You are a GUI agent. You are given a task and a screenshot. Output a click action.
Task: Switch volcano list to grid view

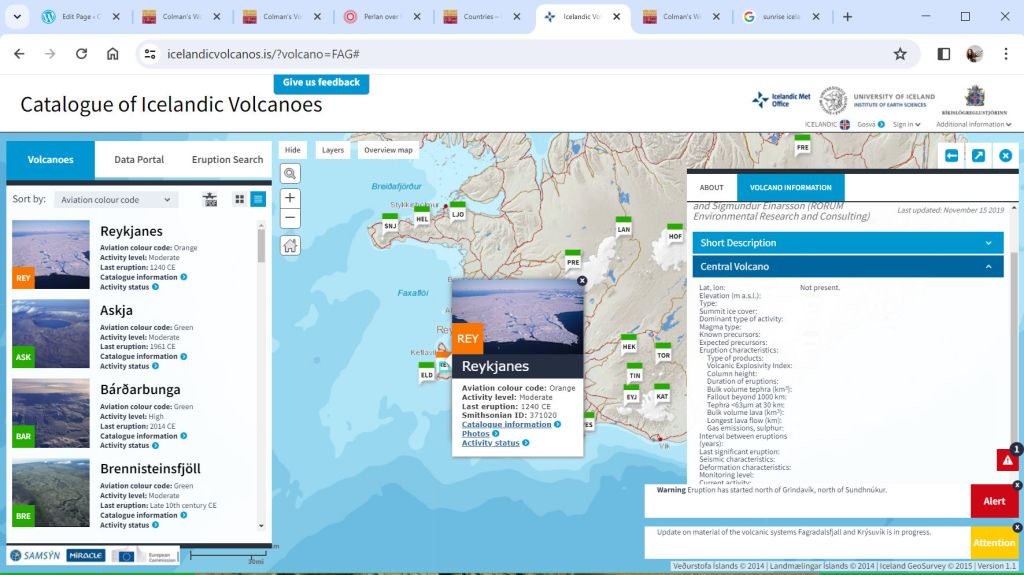239,200
